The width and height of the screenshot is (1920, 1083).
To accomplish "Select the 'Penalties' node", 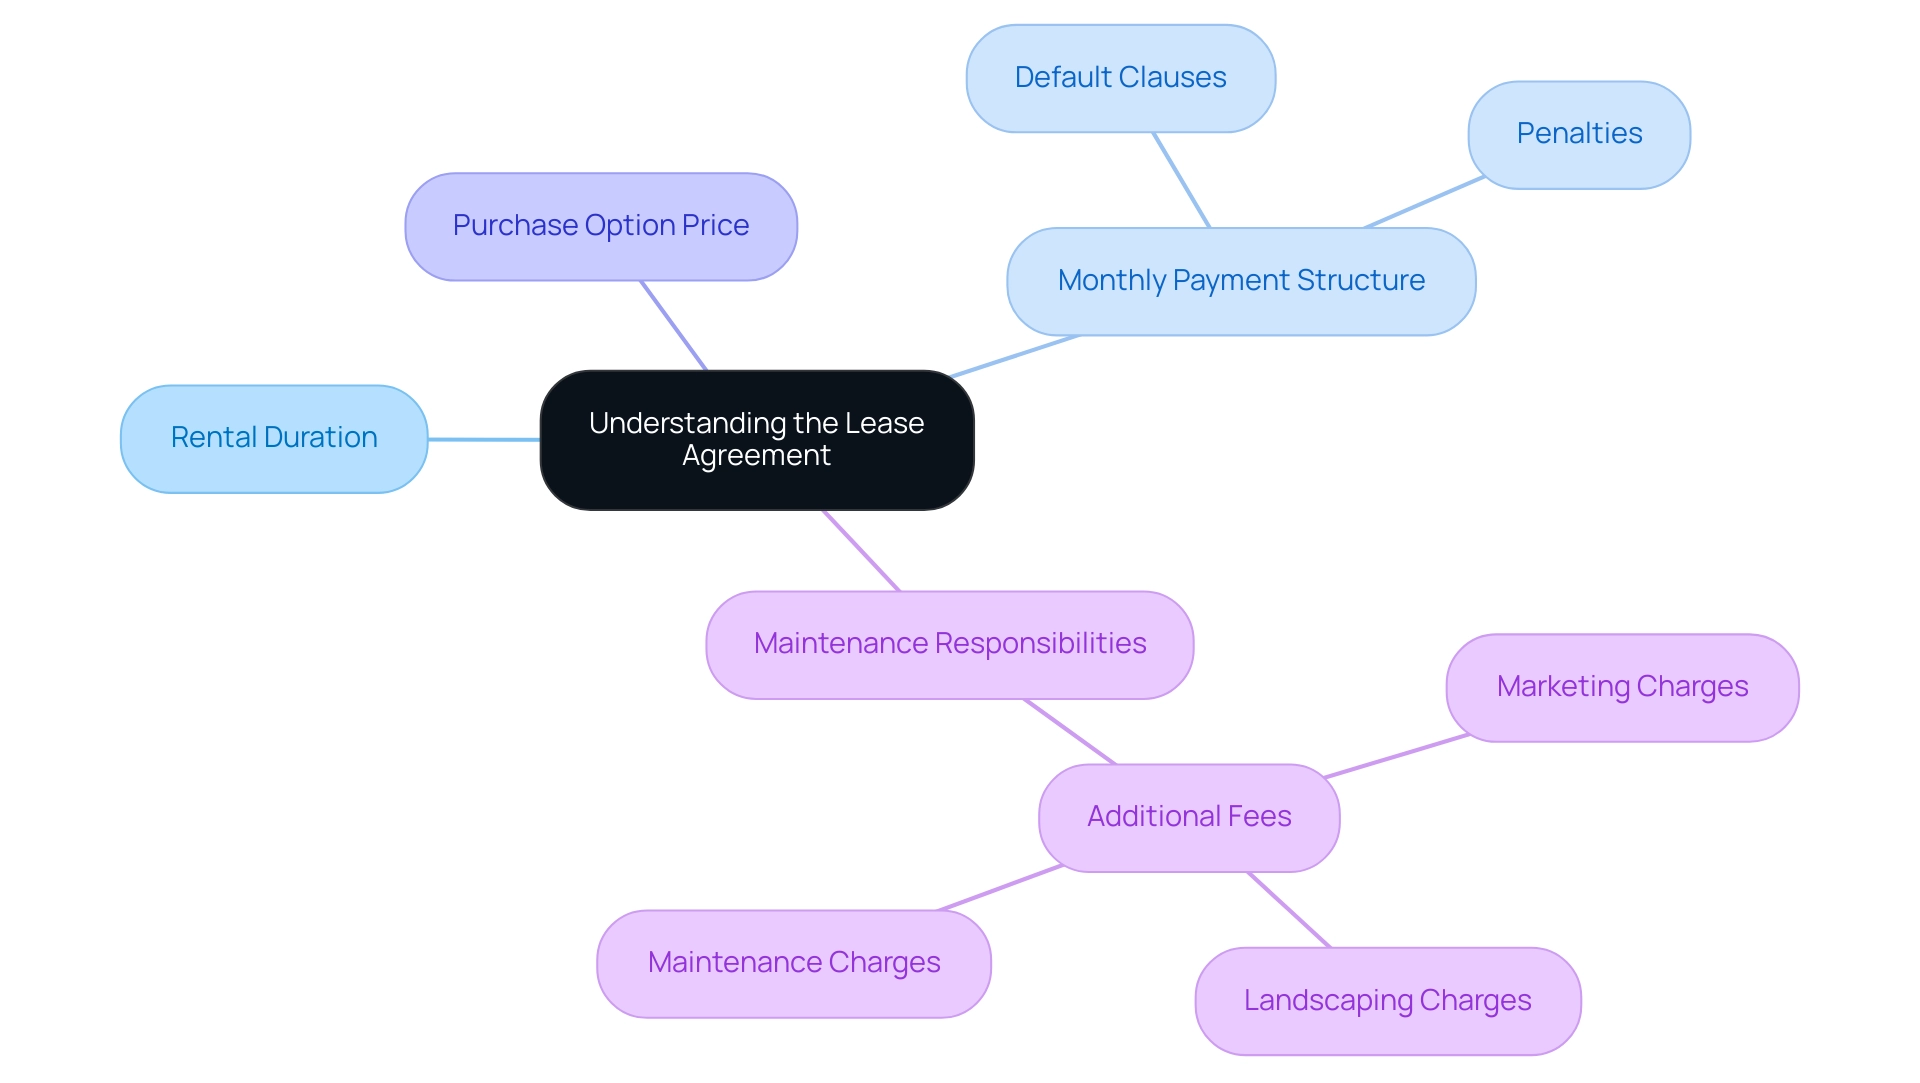I will [1576, 132].
